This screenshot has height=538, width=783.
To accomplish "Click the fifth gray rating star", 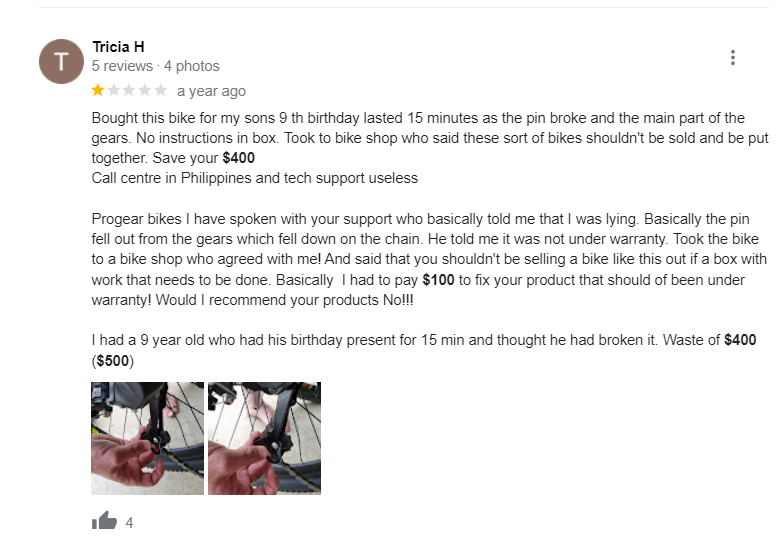I will (160, 90).
